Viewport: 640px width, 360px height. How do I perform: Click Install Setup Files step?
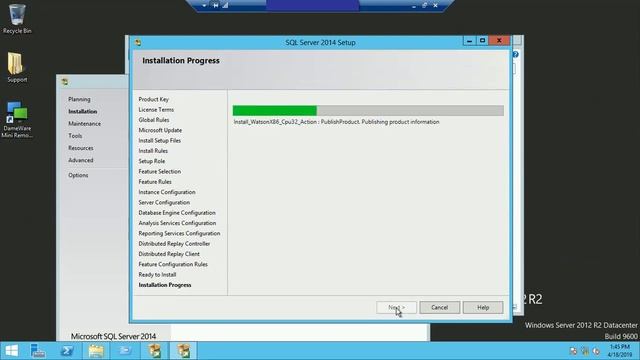(160, 140)
